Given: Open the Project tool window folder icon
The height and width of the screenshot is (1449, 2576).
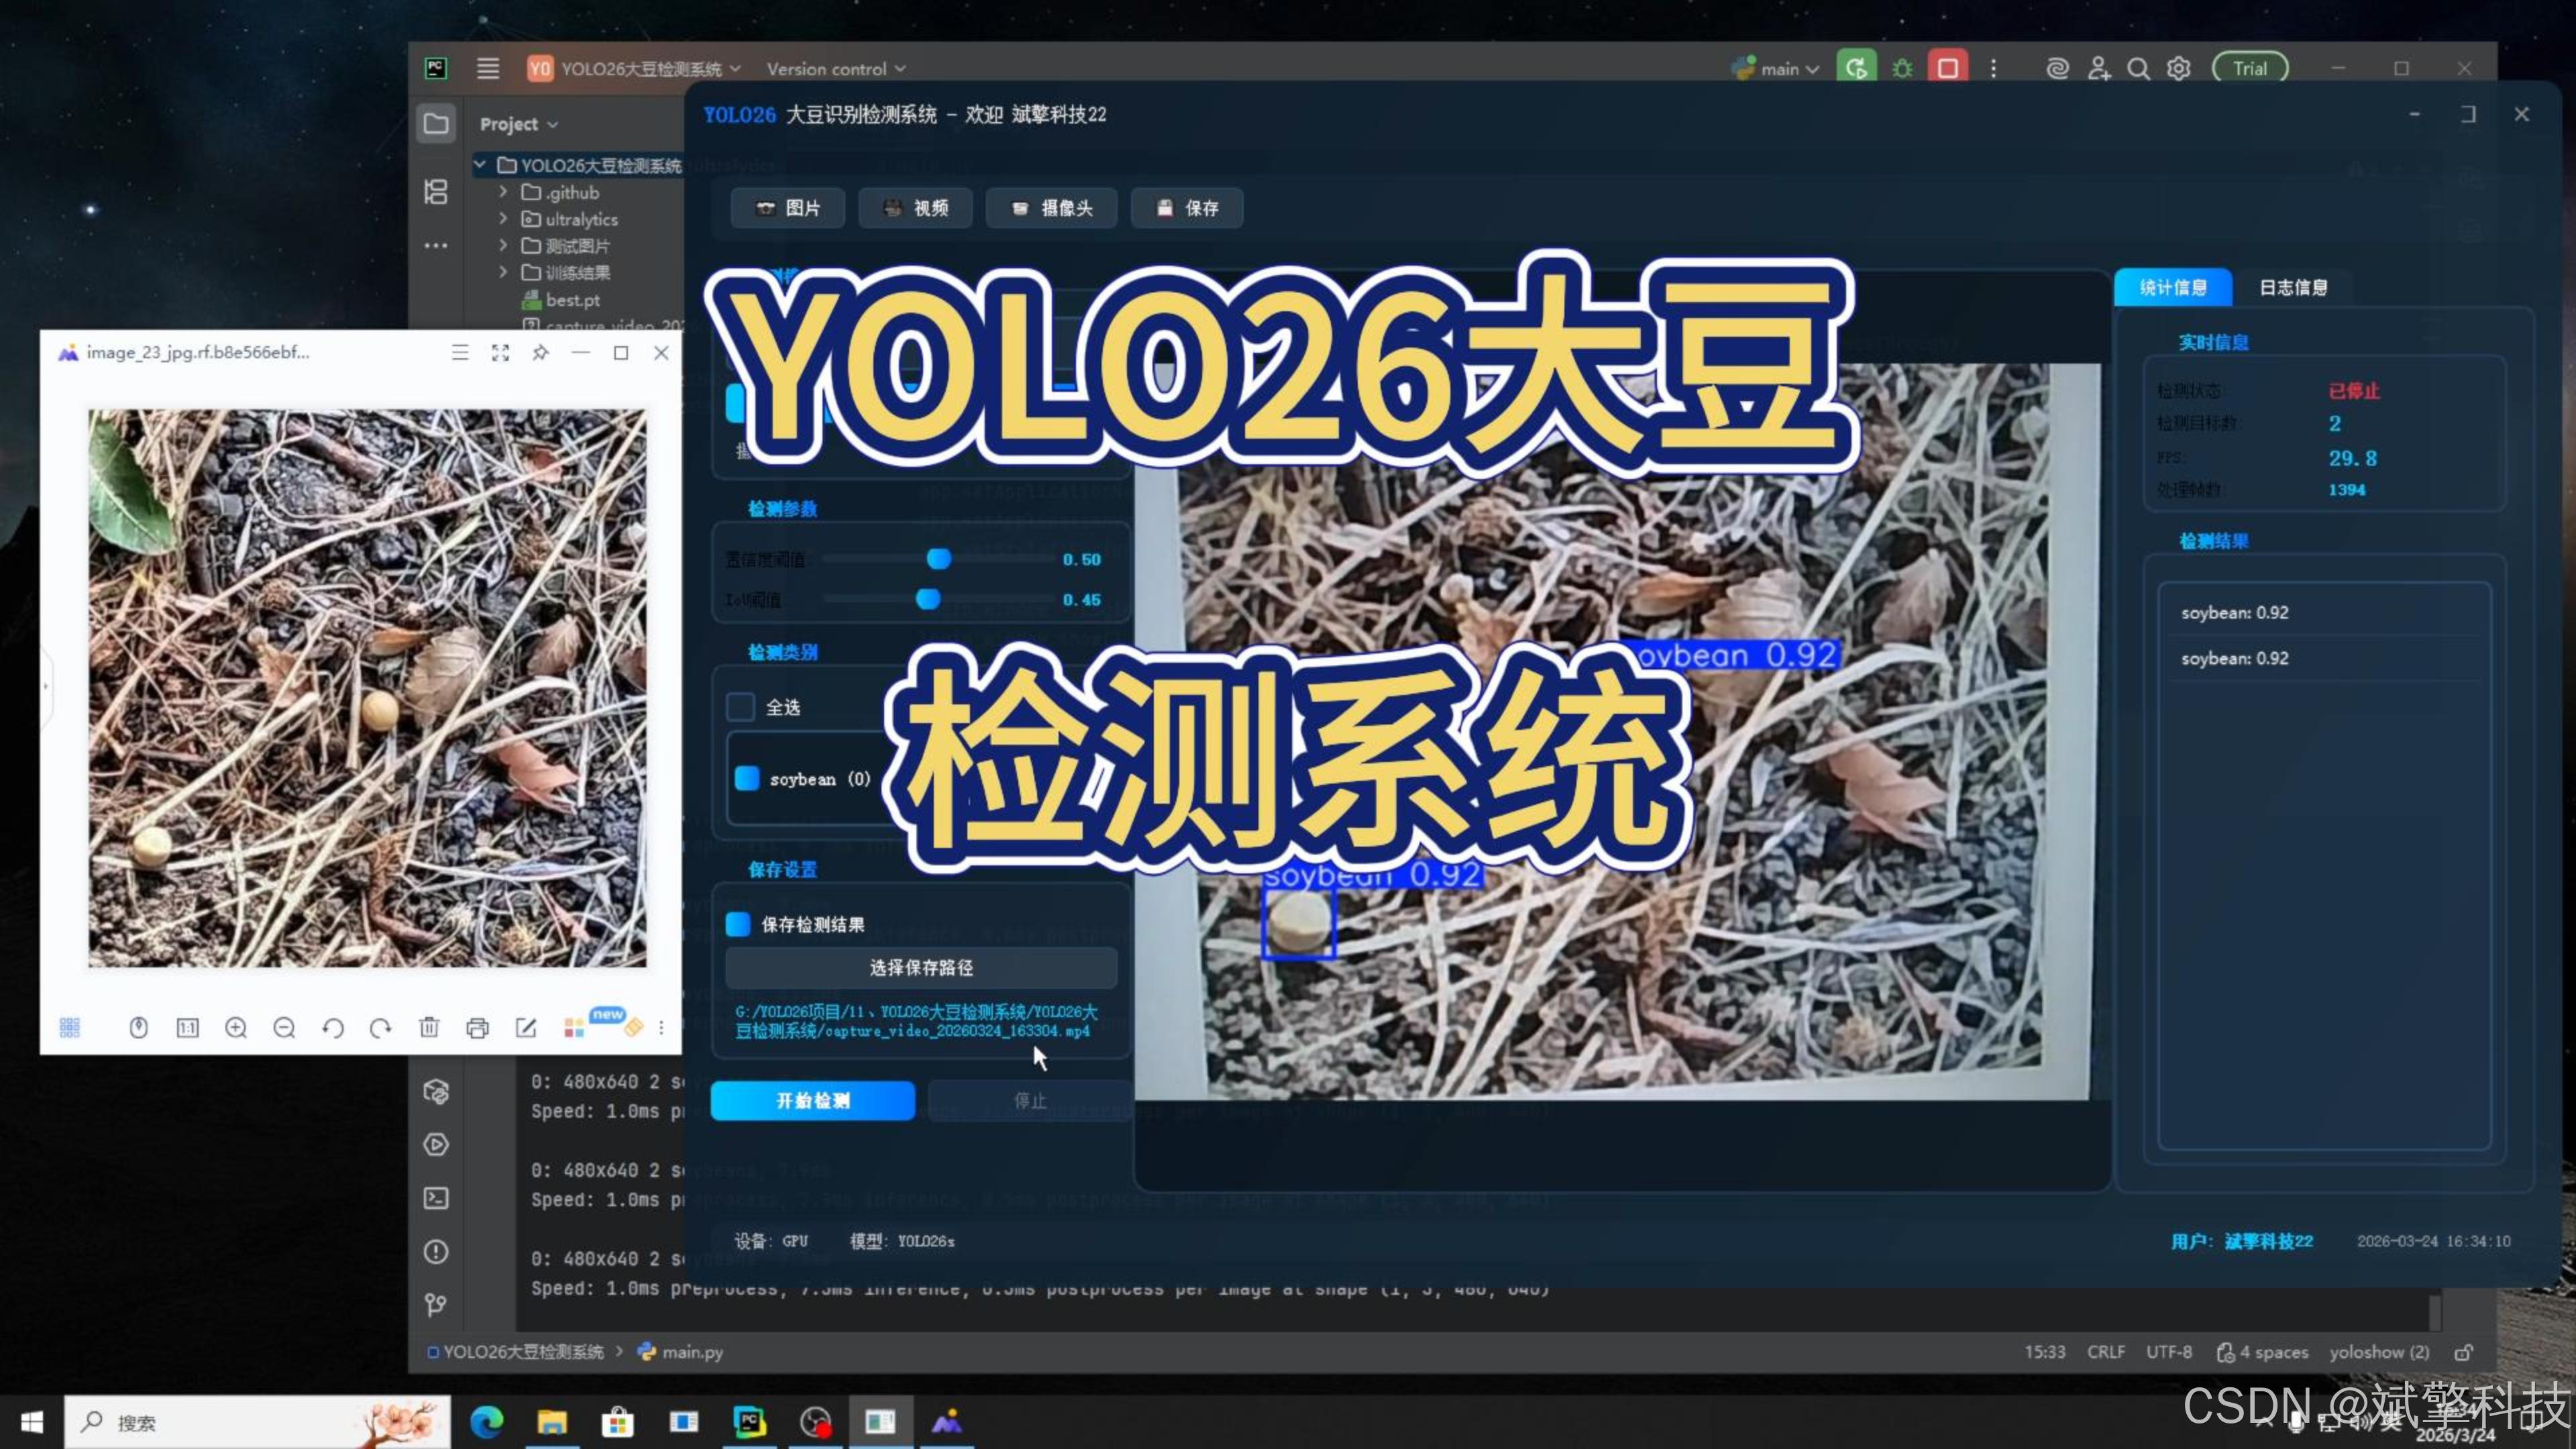Looking at the screenshot, I should [436, 124].
